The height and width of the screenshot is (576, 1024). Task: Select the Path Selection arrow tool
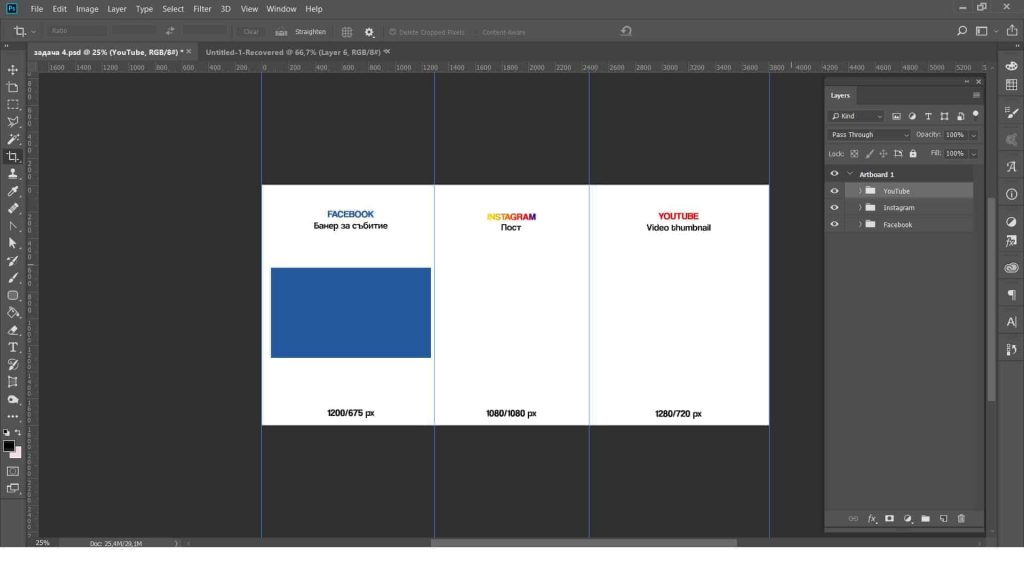click(12, 243)
